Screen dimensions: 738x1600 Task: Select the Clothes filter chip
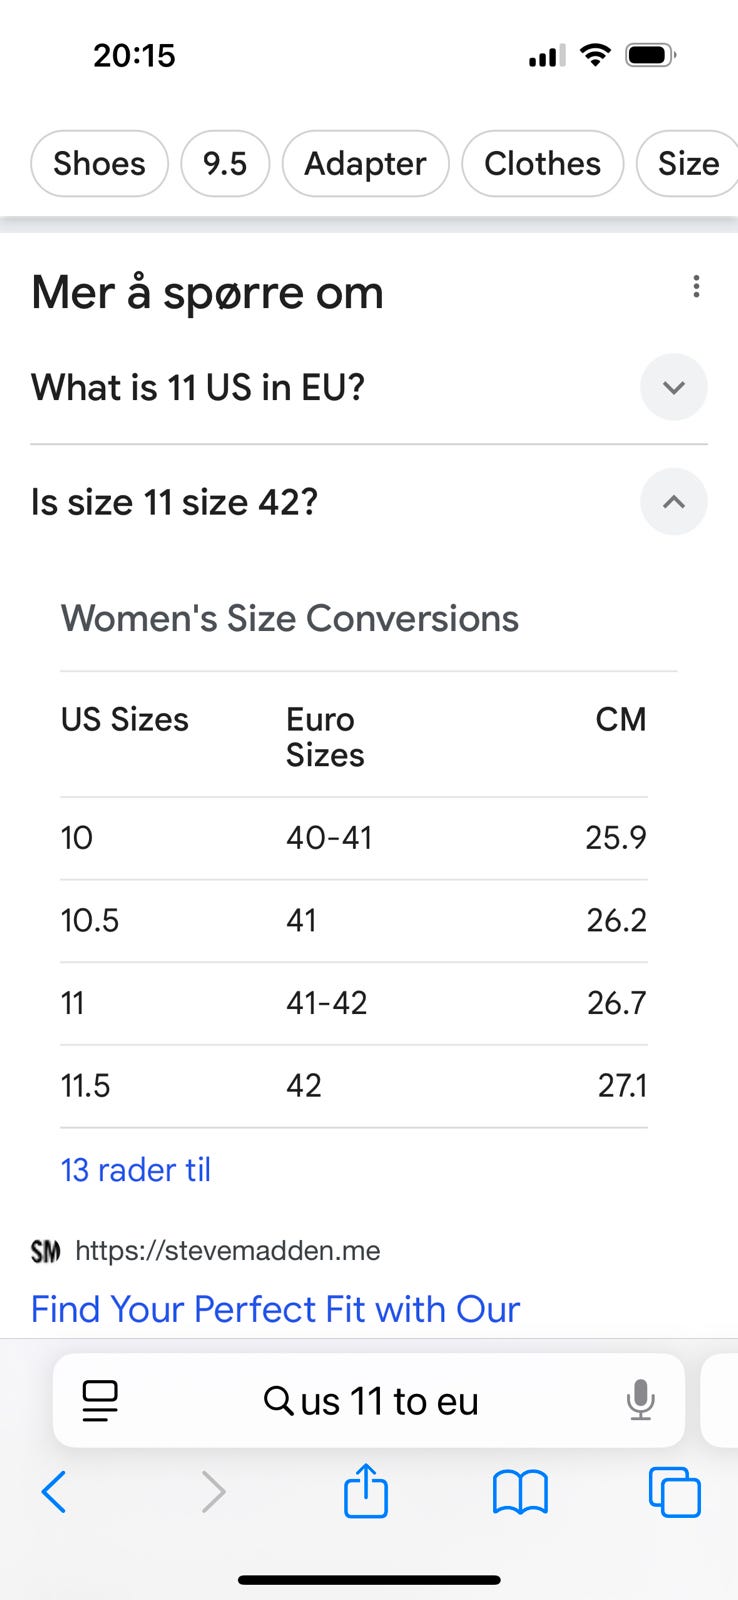(x=542, y=164)
